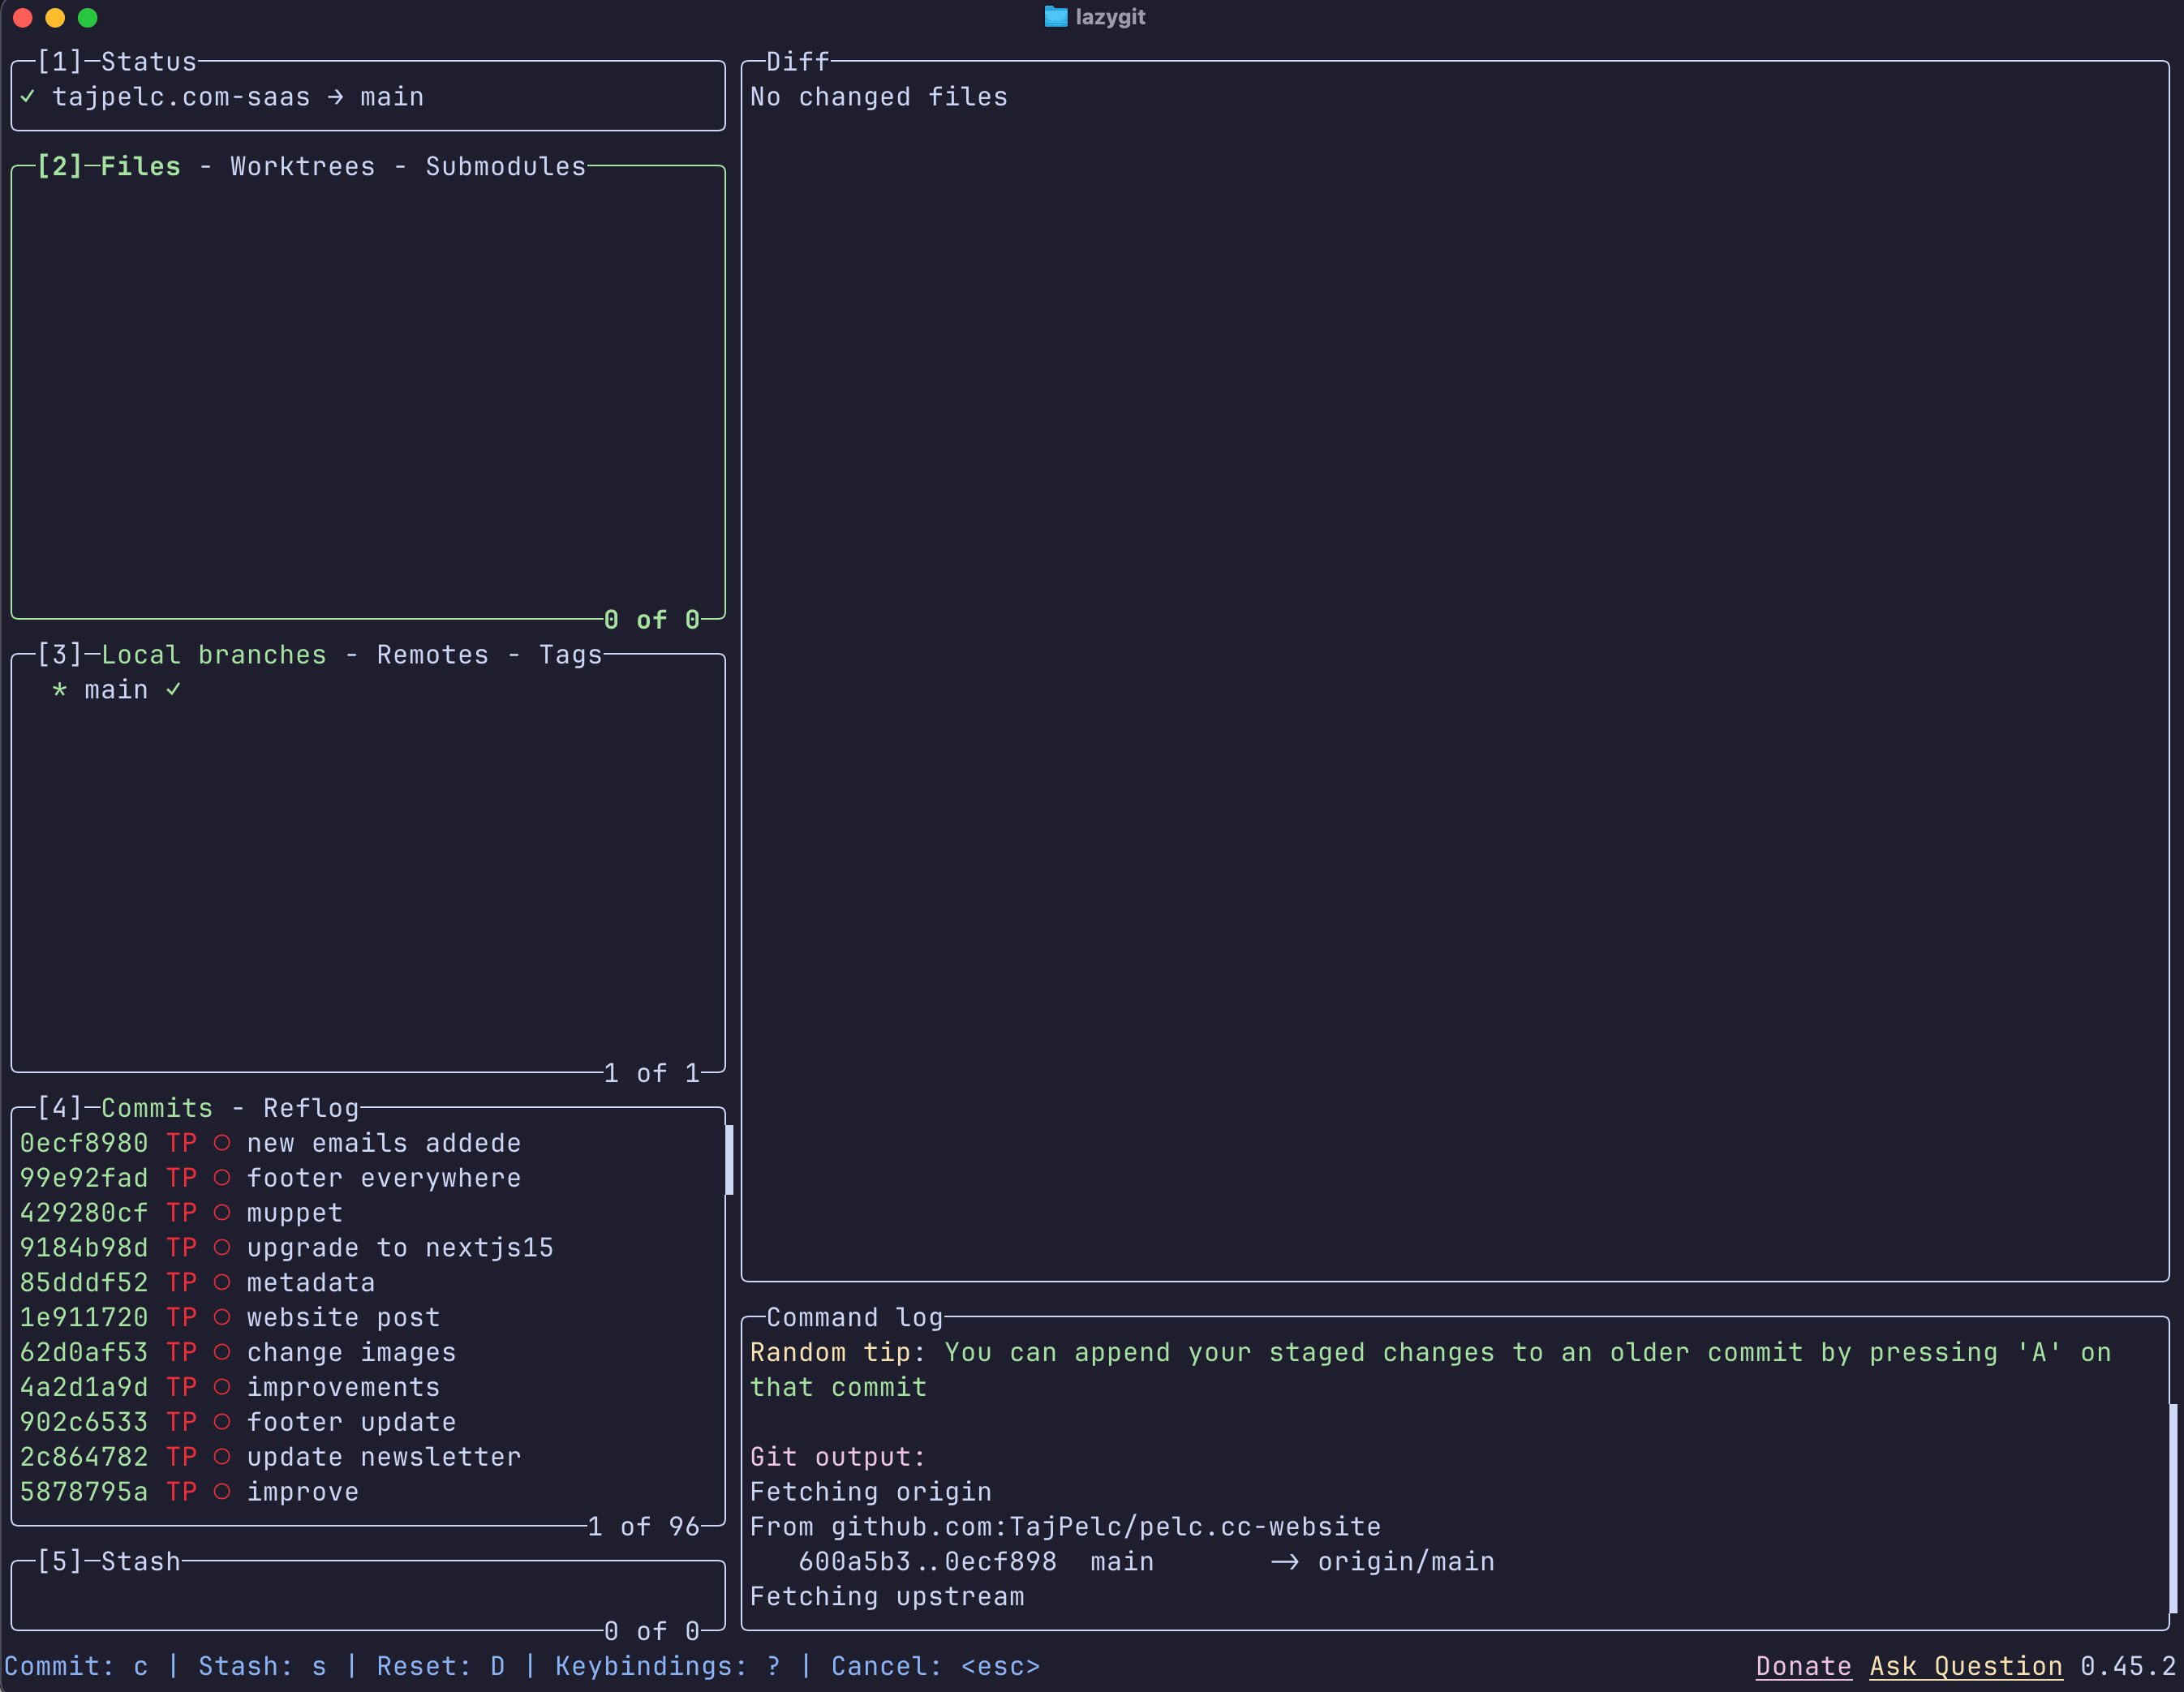Select commit 'upgrade to nextjs15'
The image size is (2184, 1692).
click(367, 1248)
